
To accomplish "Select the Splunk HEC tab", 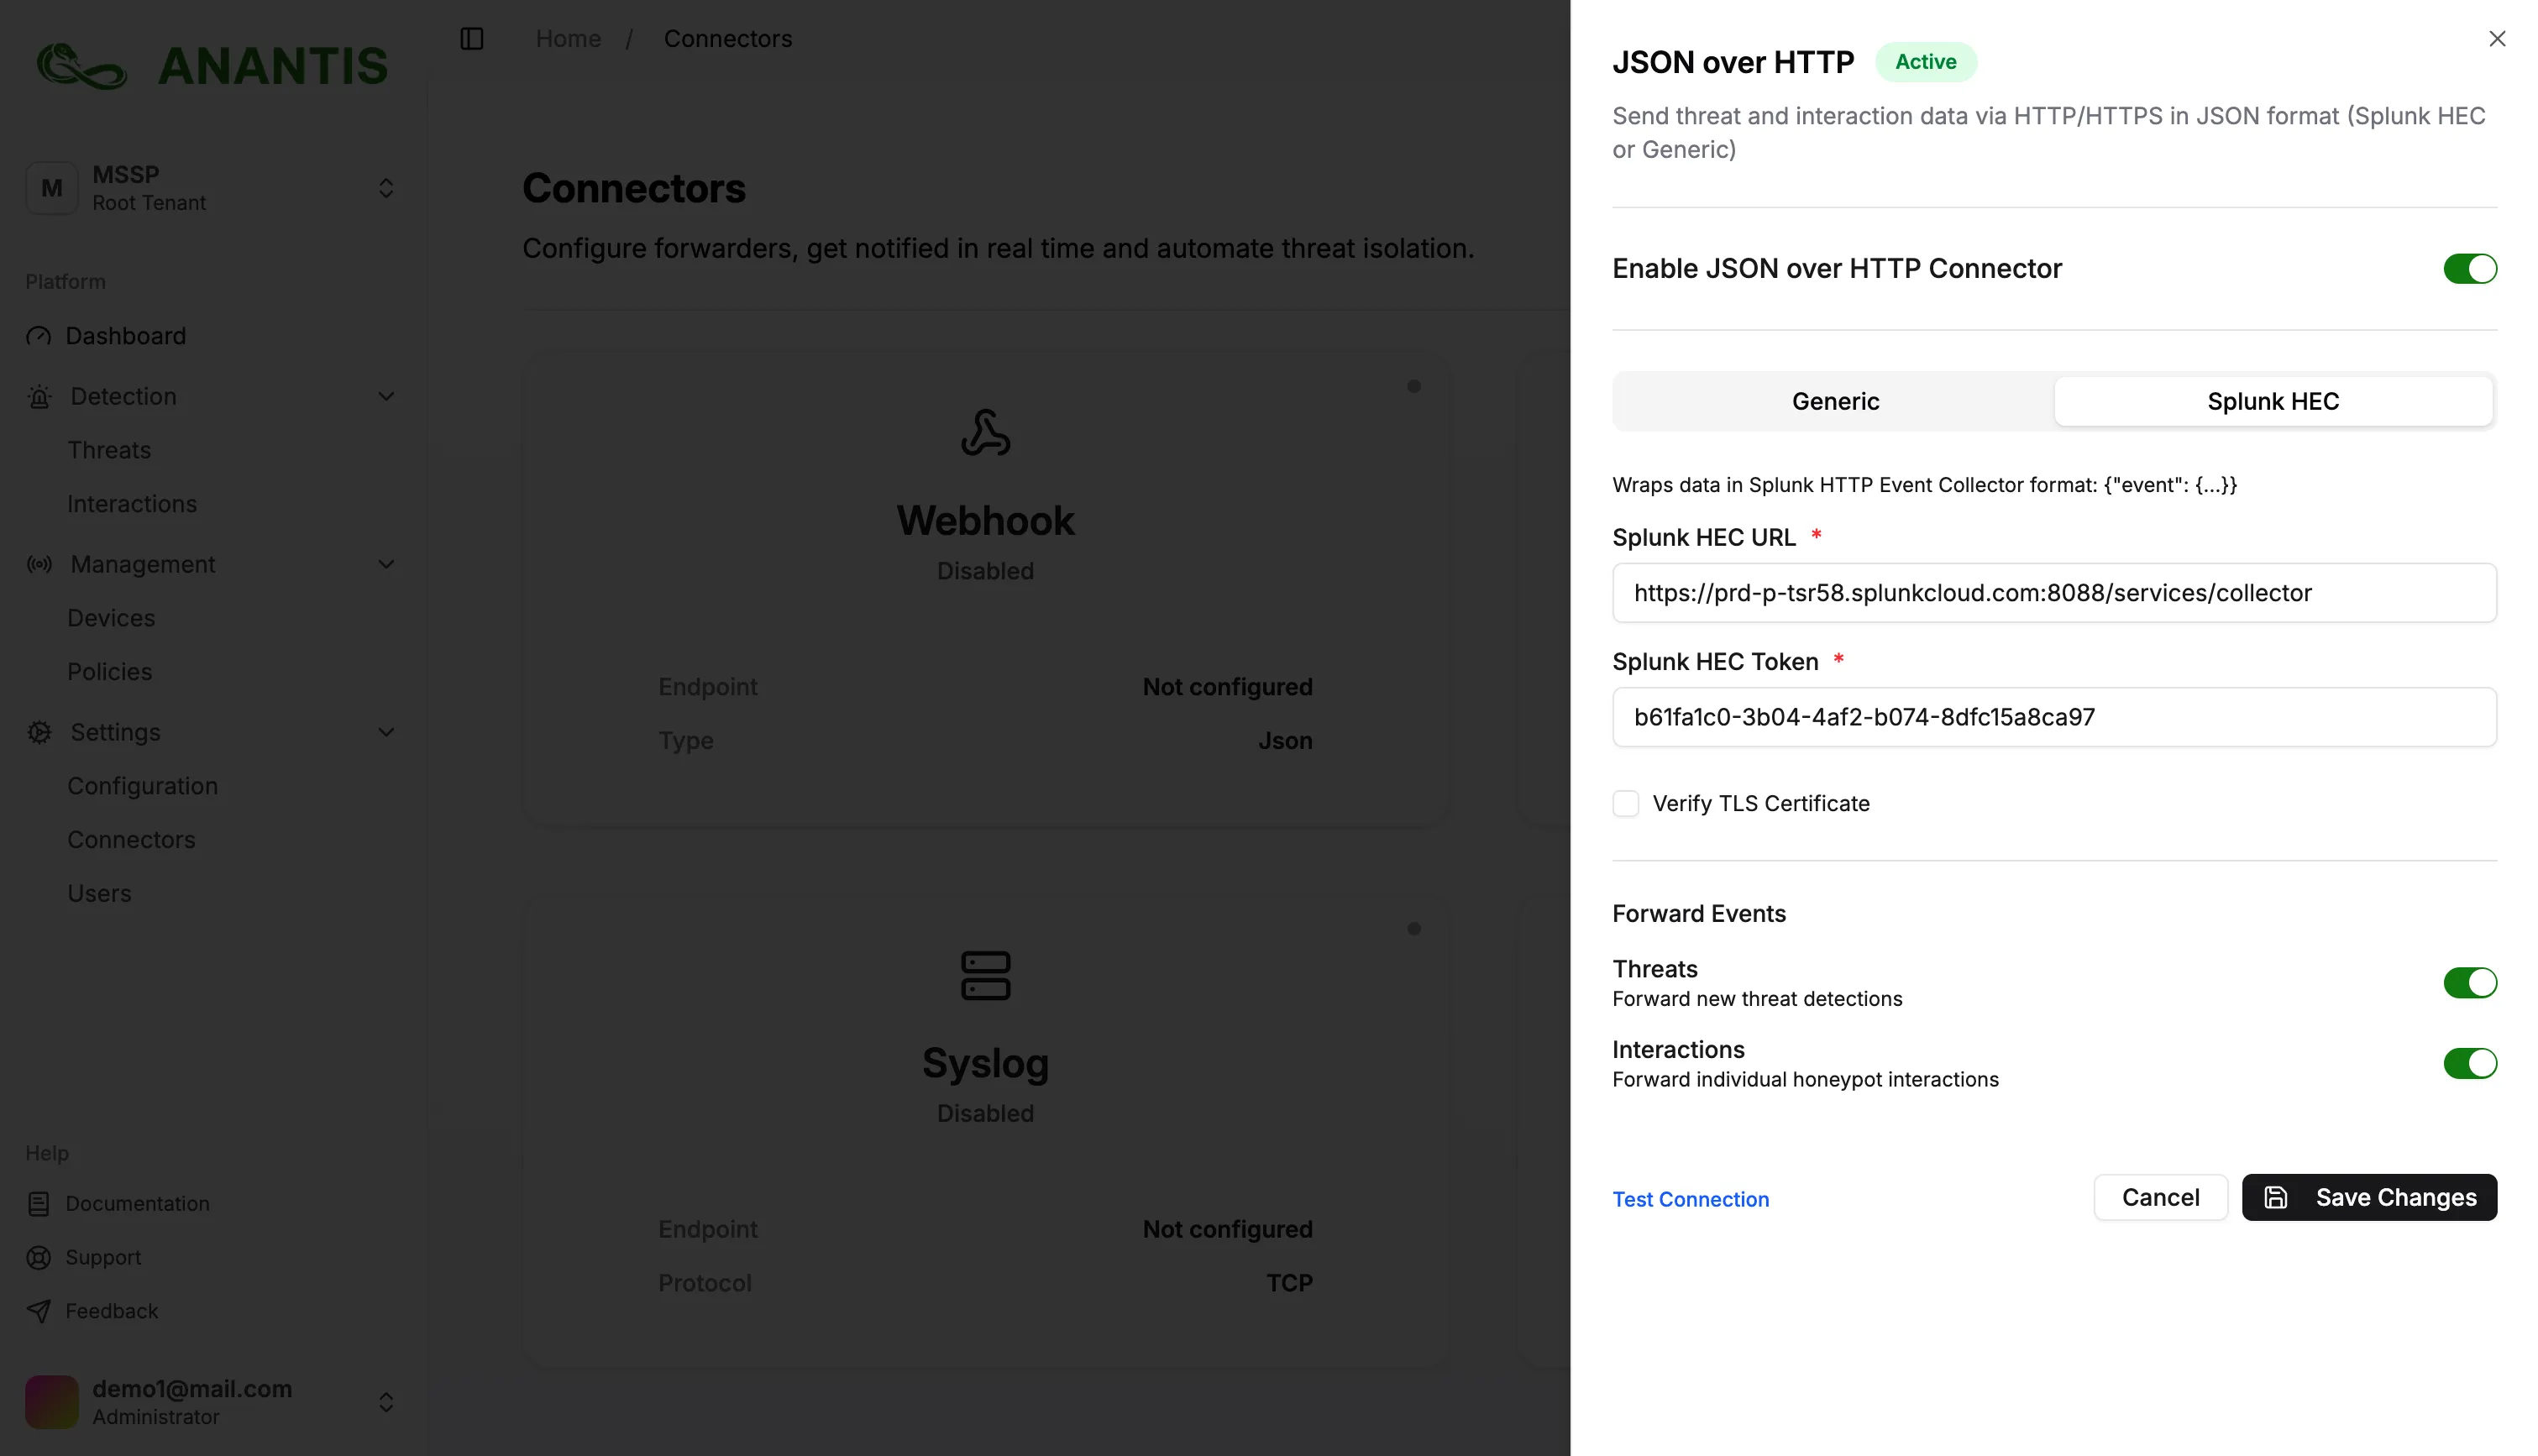I will click(x=2272, y=401).
